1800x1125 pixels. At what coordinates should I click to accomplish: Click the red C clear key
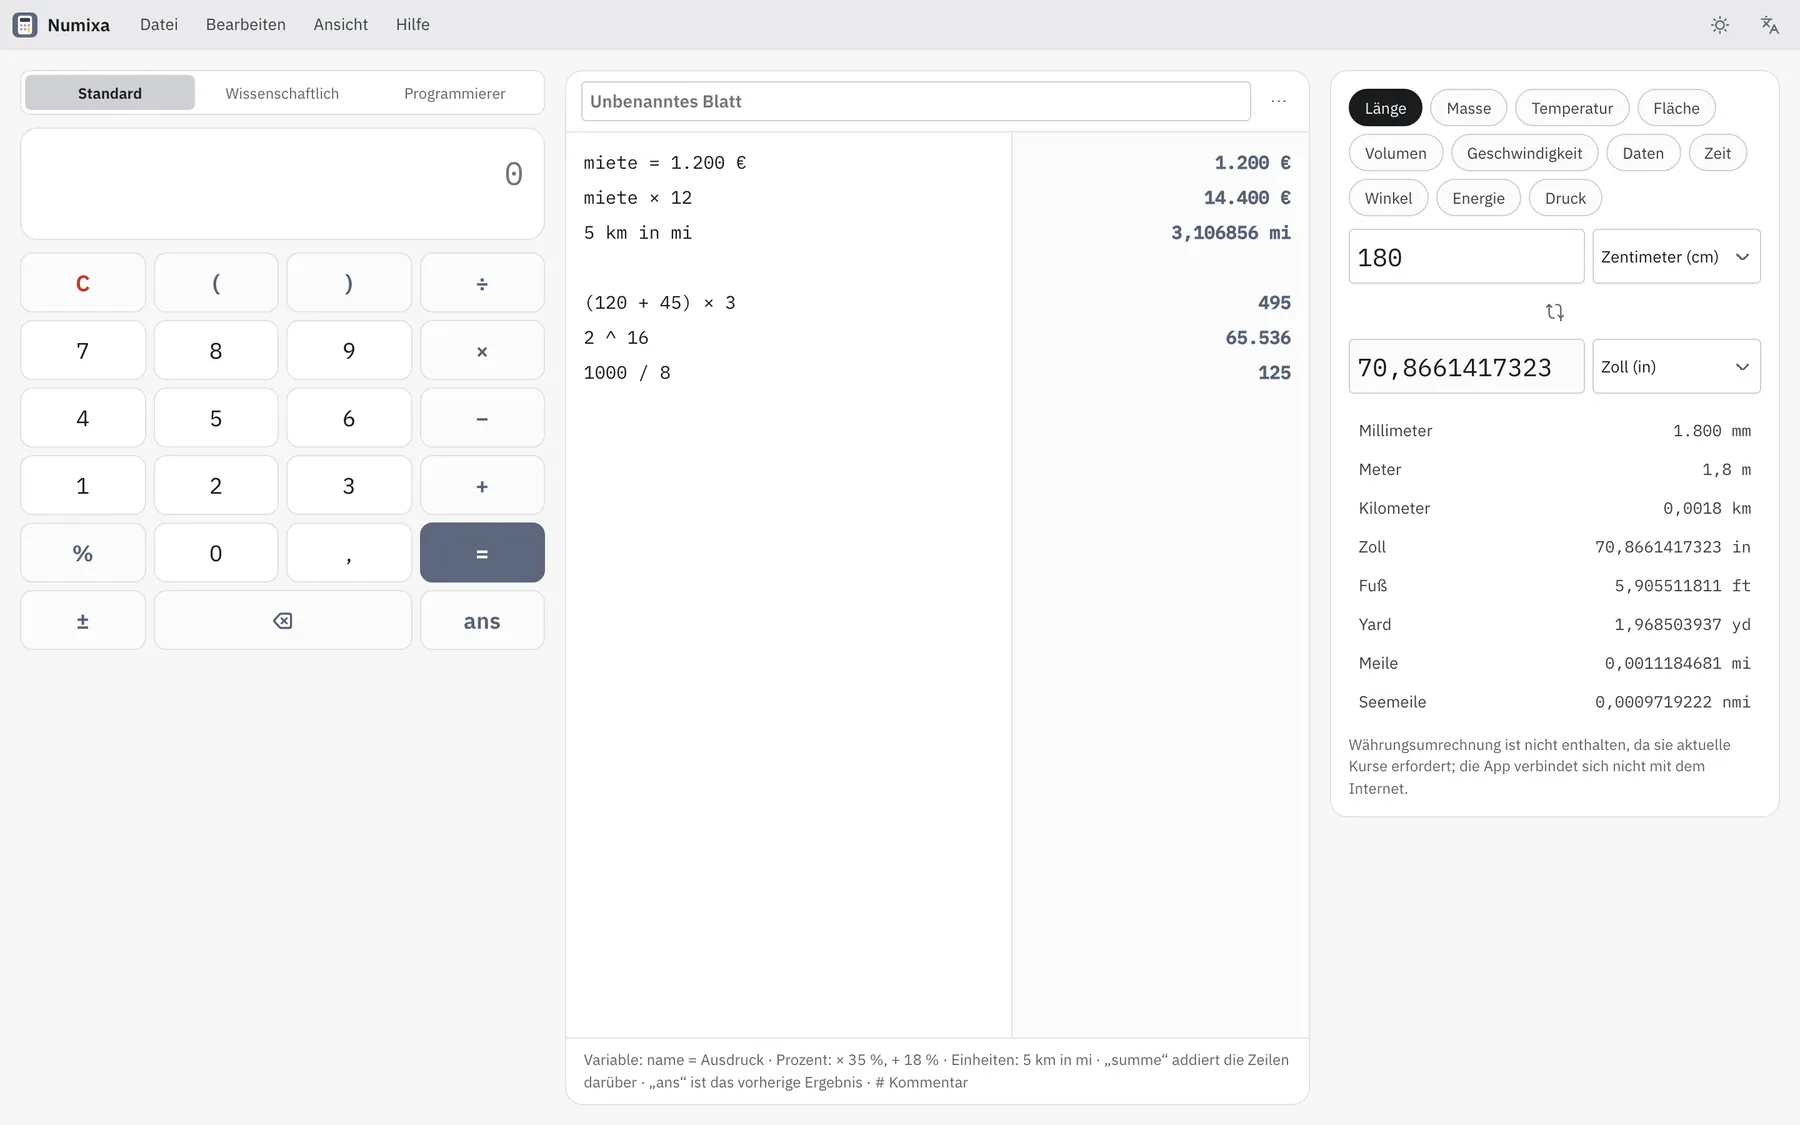(83, 283)
